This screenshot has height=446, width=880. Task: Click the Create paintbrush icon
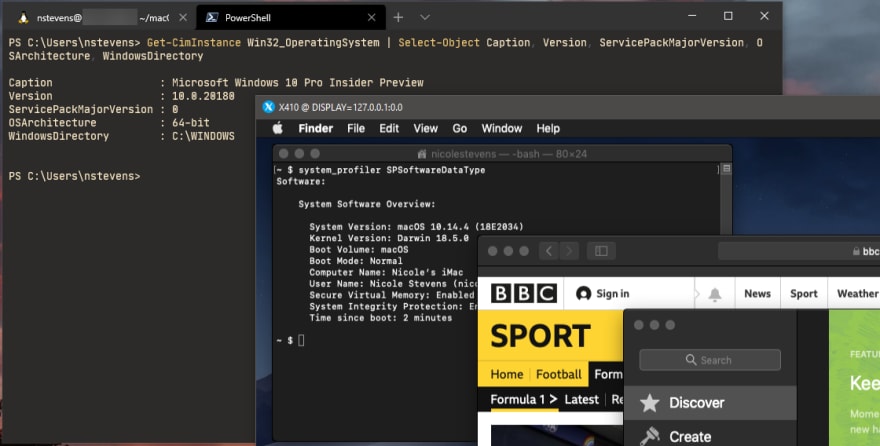pos(649,436)
